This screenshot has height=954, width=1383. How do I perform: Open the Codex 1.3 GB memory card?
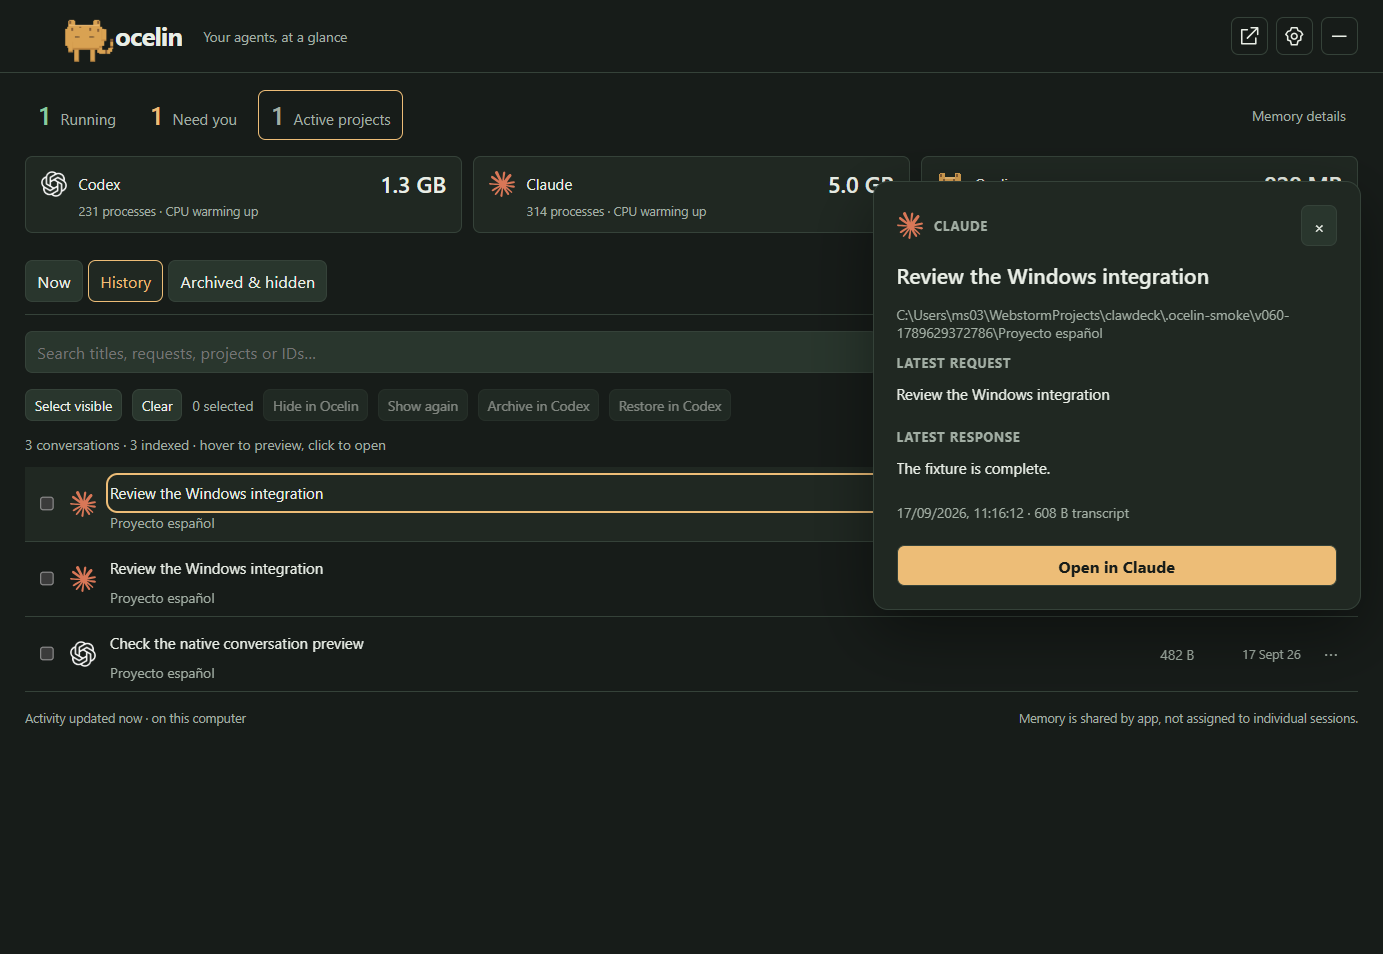pos(243,194)
